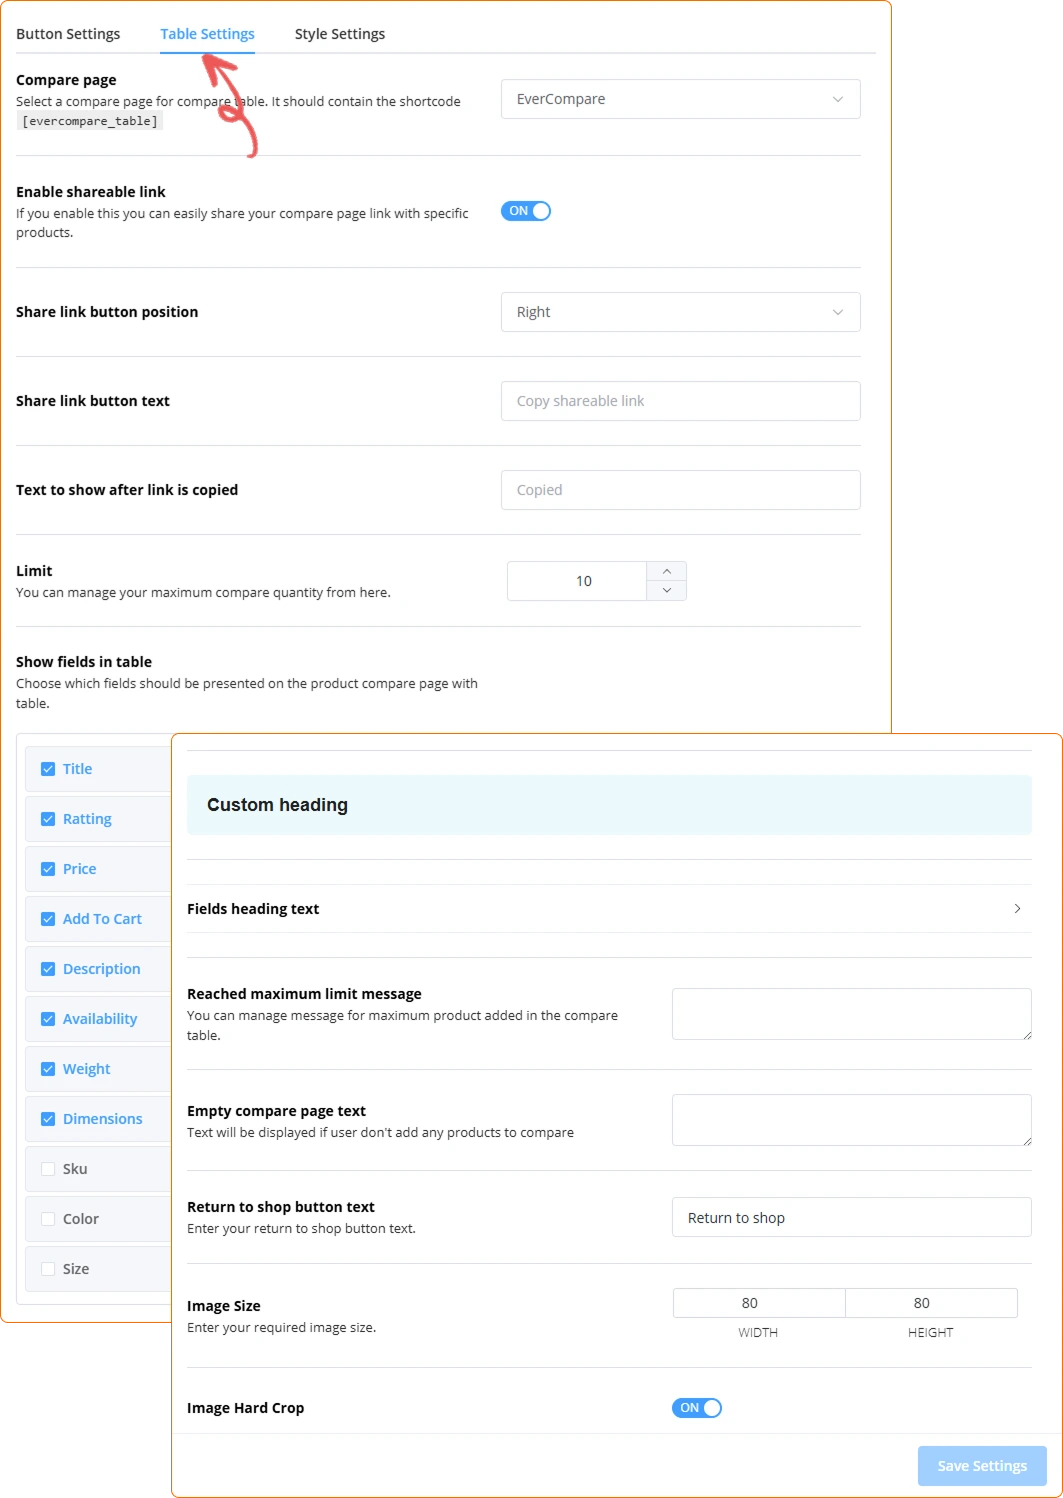Uncheck the Price field checkbox
Image resolution: width=1063 pixels, height=1498 pixels.
click(x=48, y=869)
